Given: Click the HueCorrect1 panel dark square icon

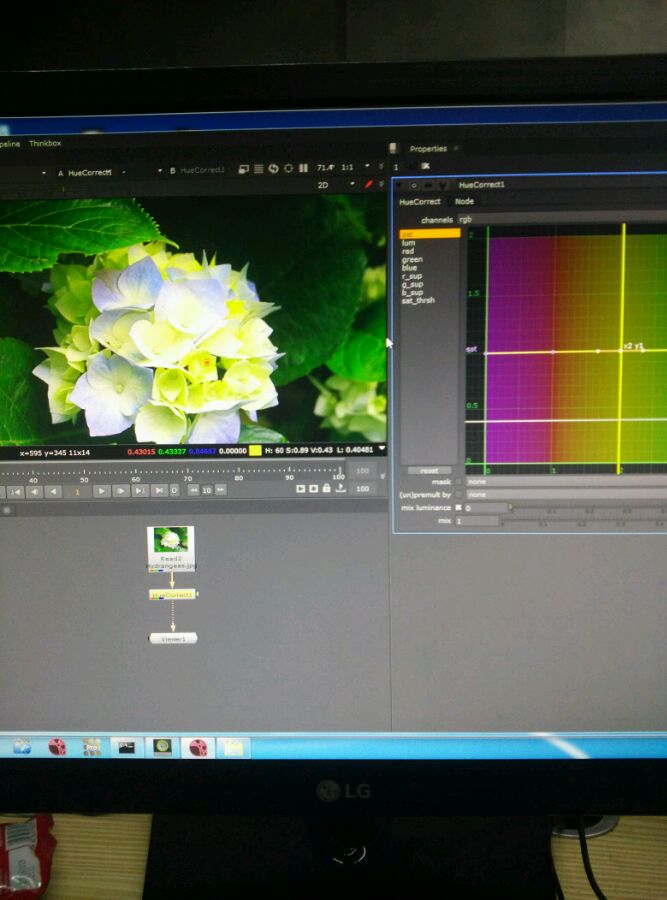Looking at the screenshot, I should 428,185.
